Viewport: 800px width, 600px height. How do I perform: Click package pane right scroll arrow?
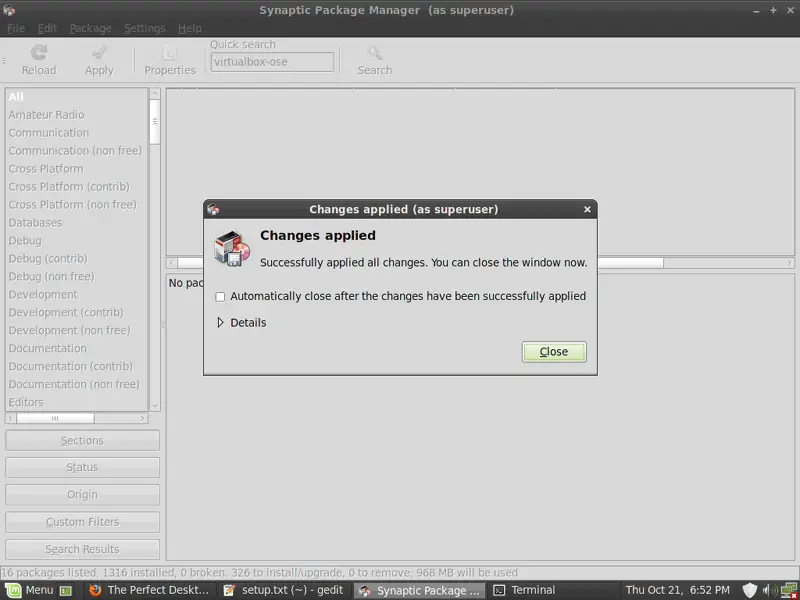pos(789,263)
